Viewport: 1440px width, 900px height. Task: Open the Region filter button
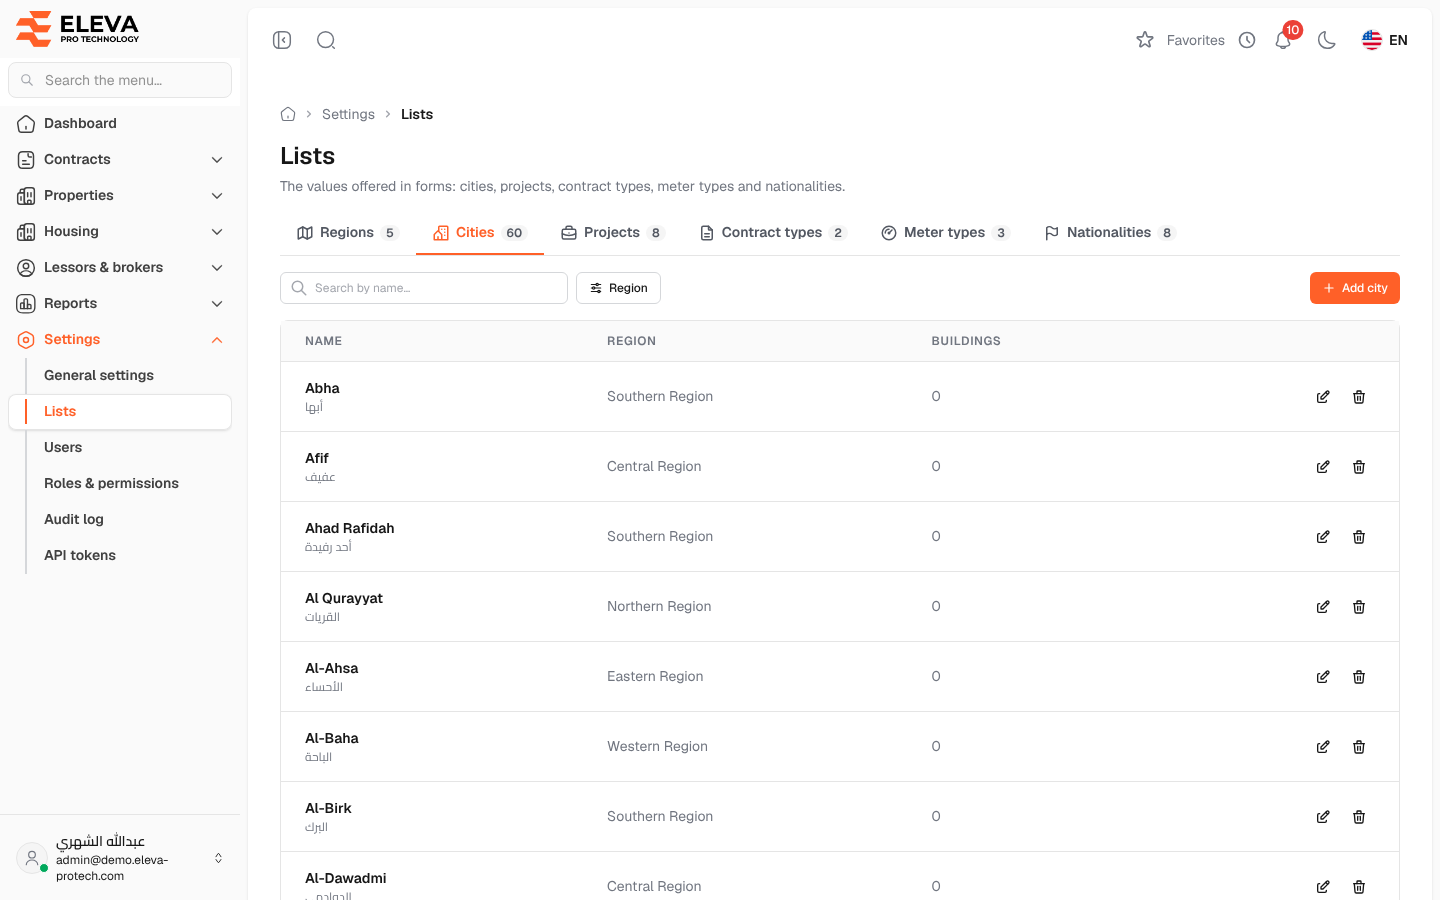click(618, 288)
